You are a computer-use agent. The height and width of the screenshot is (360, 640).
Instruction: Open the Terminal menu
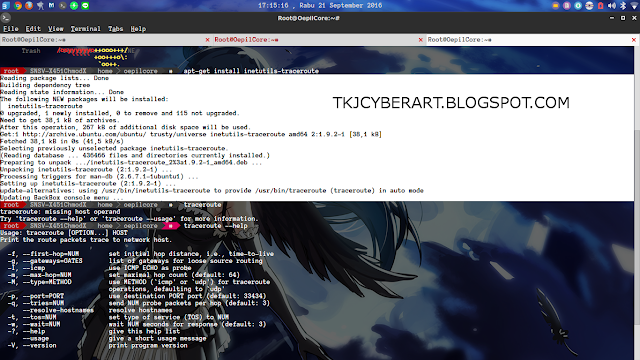(85, 29)
